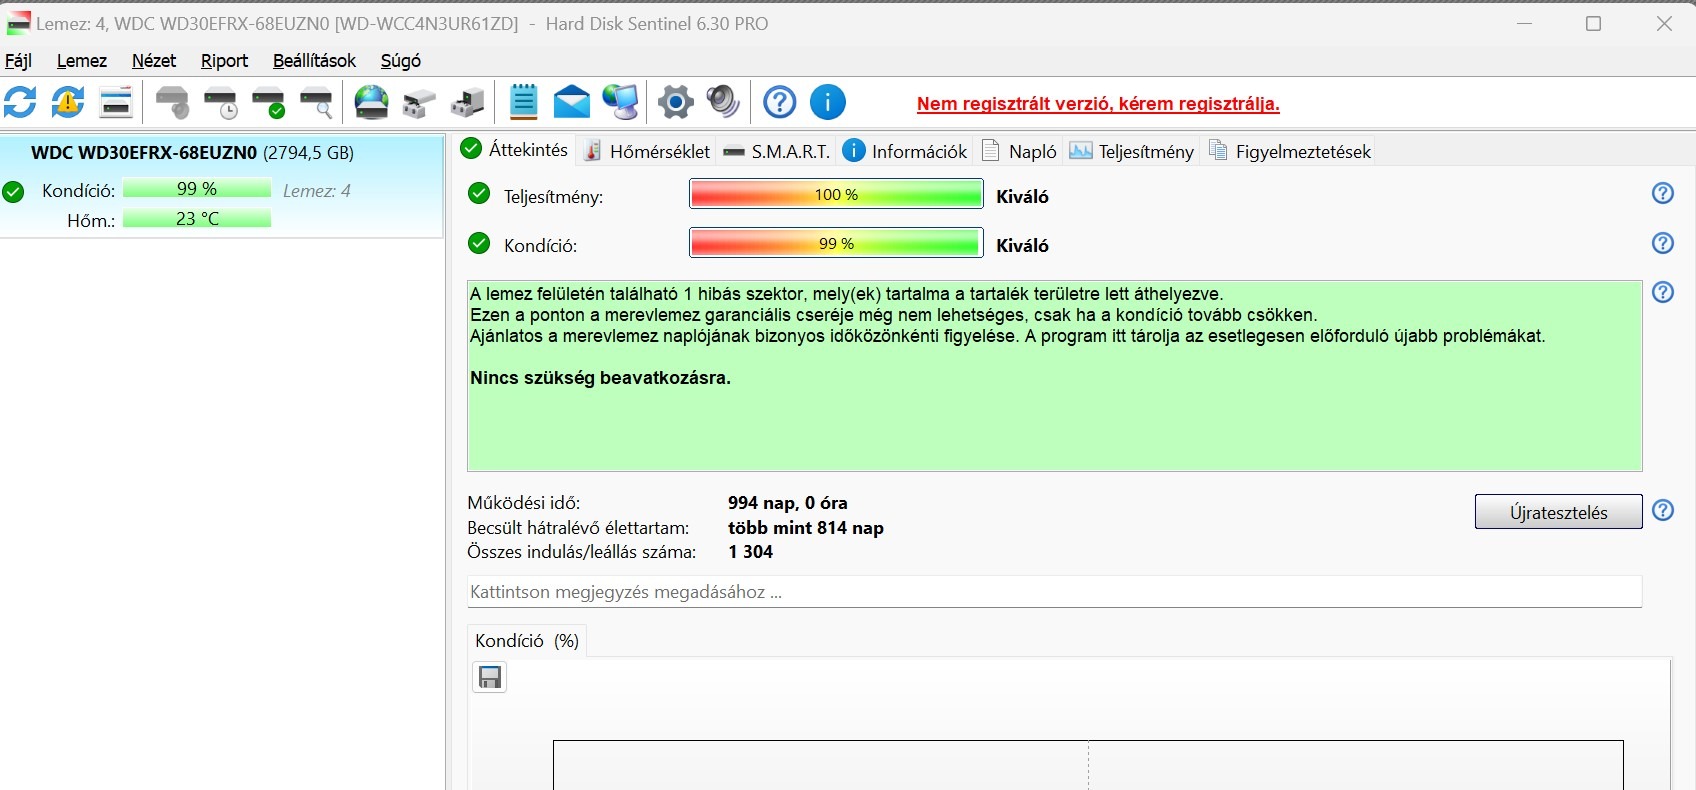
Task: Click the monitor with globe icon
Action: click(x=621, y=102)
